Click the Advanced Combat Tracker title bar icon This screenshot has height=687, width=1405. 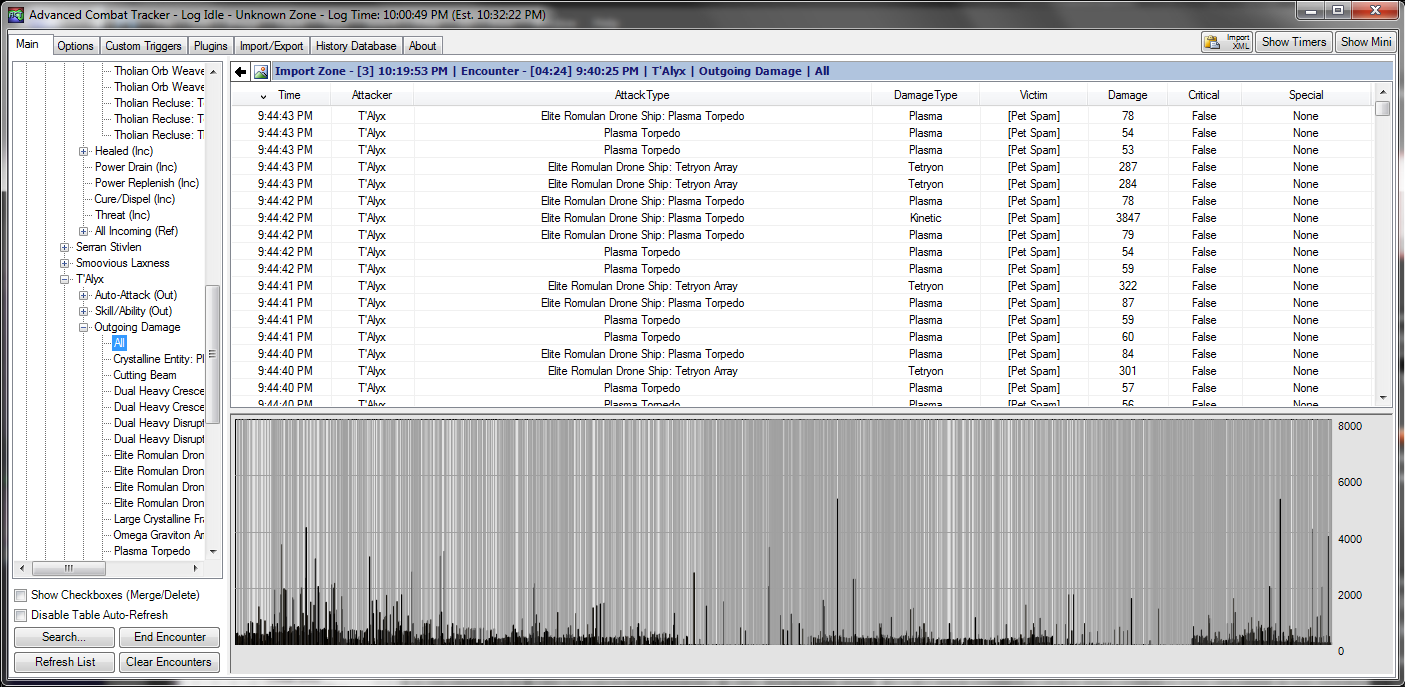15,14
